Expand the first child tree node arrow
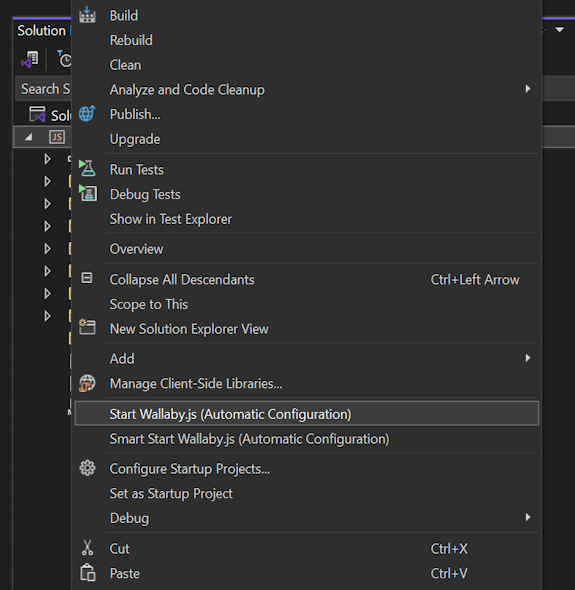Screen dimensions: 575x590 tap(47, 159)
